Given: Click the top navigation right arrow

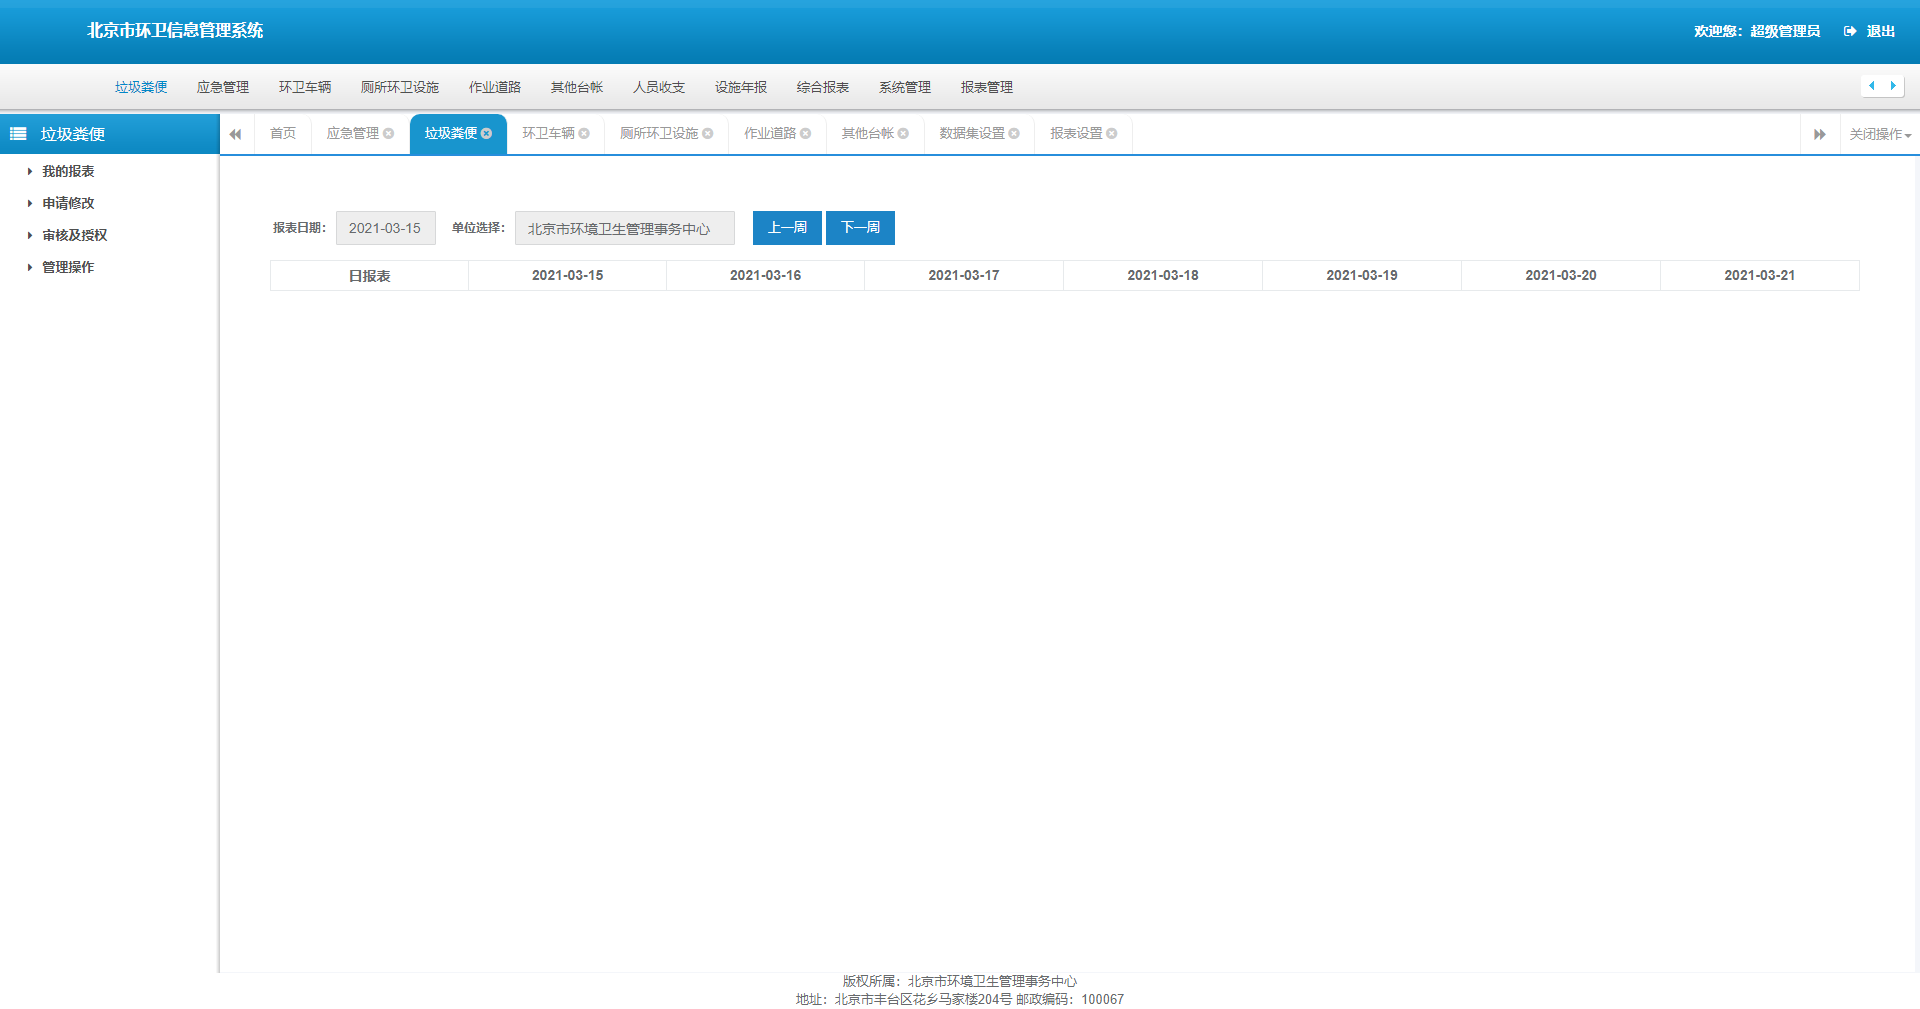Looking at the screenshot, I should [1893, 86].
